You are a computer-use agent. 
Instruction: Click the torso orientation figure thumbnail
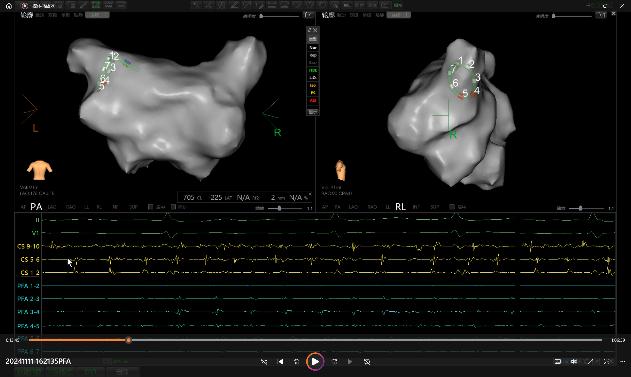pyautogui.click(x=39, y=170)
